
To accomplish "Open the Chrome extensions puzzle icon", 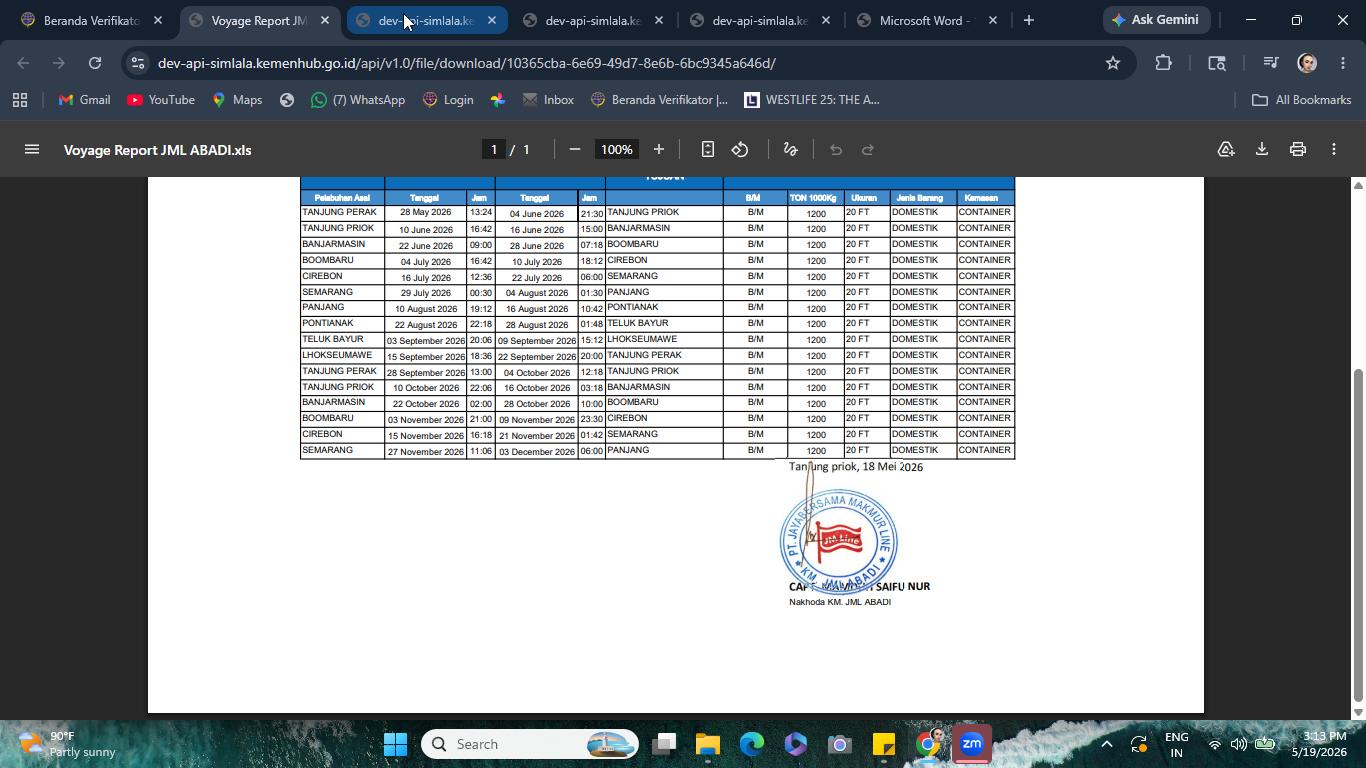I will pyautogui.click(x=1163, y=63).
